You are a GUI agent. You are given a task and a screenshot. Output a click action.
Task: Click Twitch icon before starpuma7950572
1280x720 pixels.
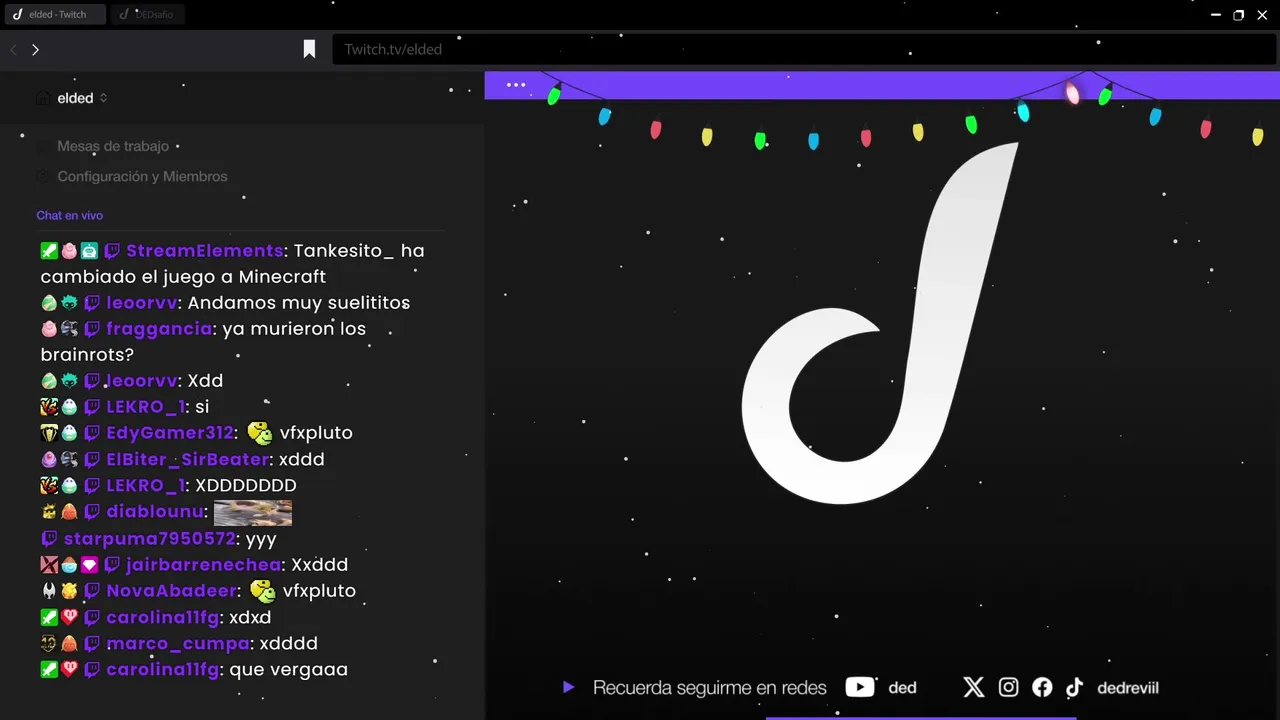(49, 538)
